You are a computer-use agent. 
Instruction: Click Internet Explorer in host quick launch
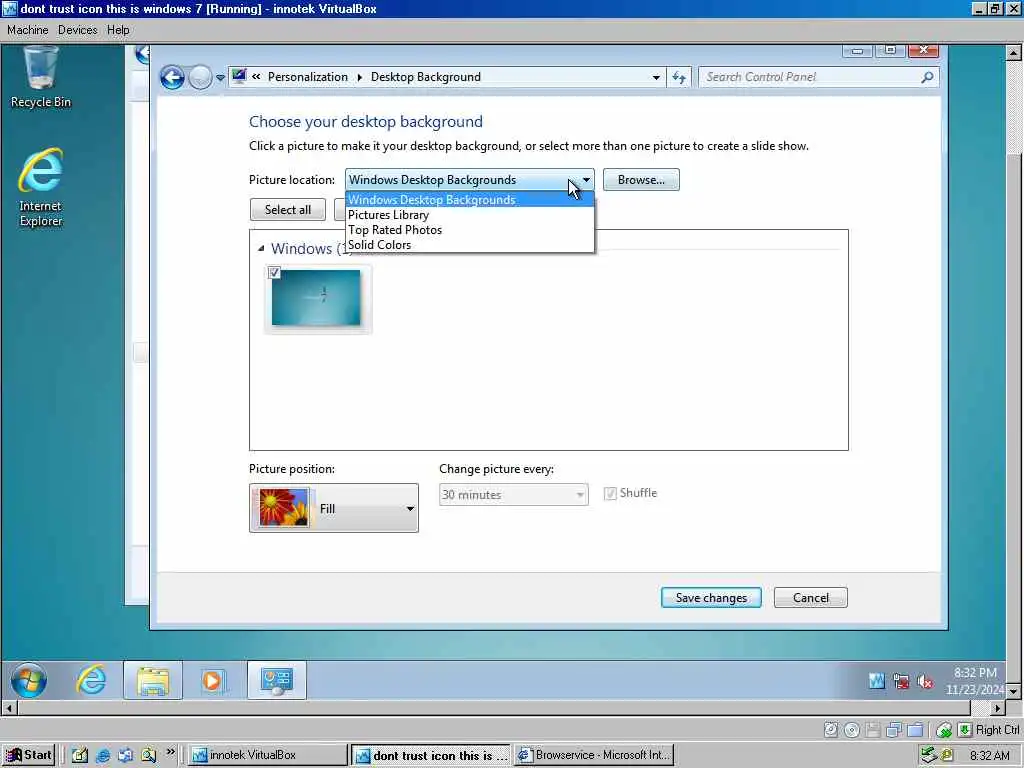coord(103,755)
